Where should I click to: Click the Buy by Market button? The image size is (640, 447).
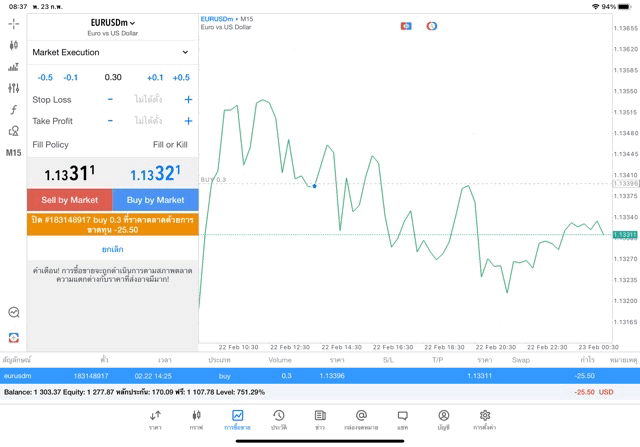click(156, 200)
